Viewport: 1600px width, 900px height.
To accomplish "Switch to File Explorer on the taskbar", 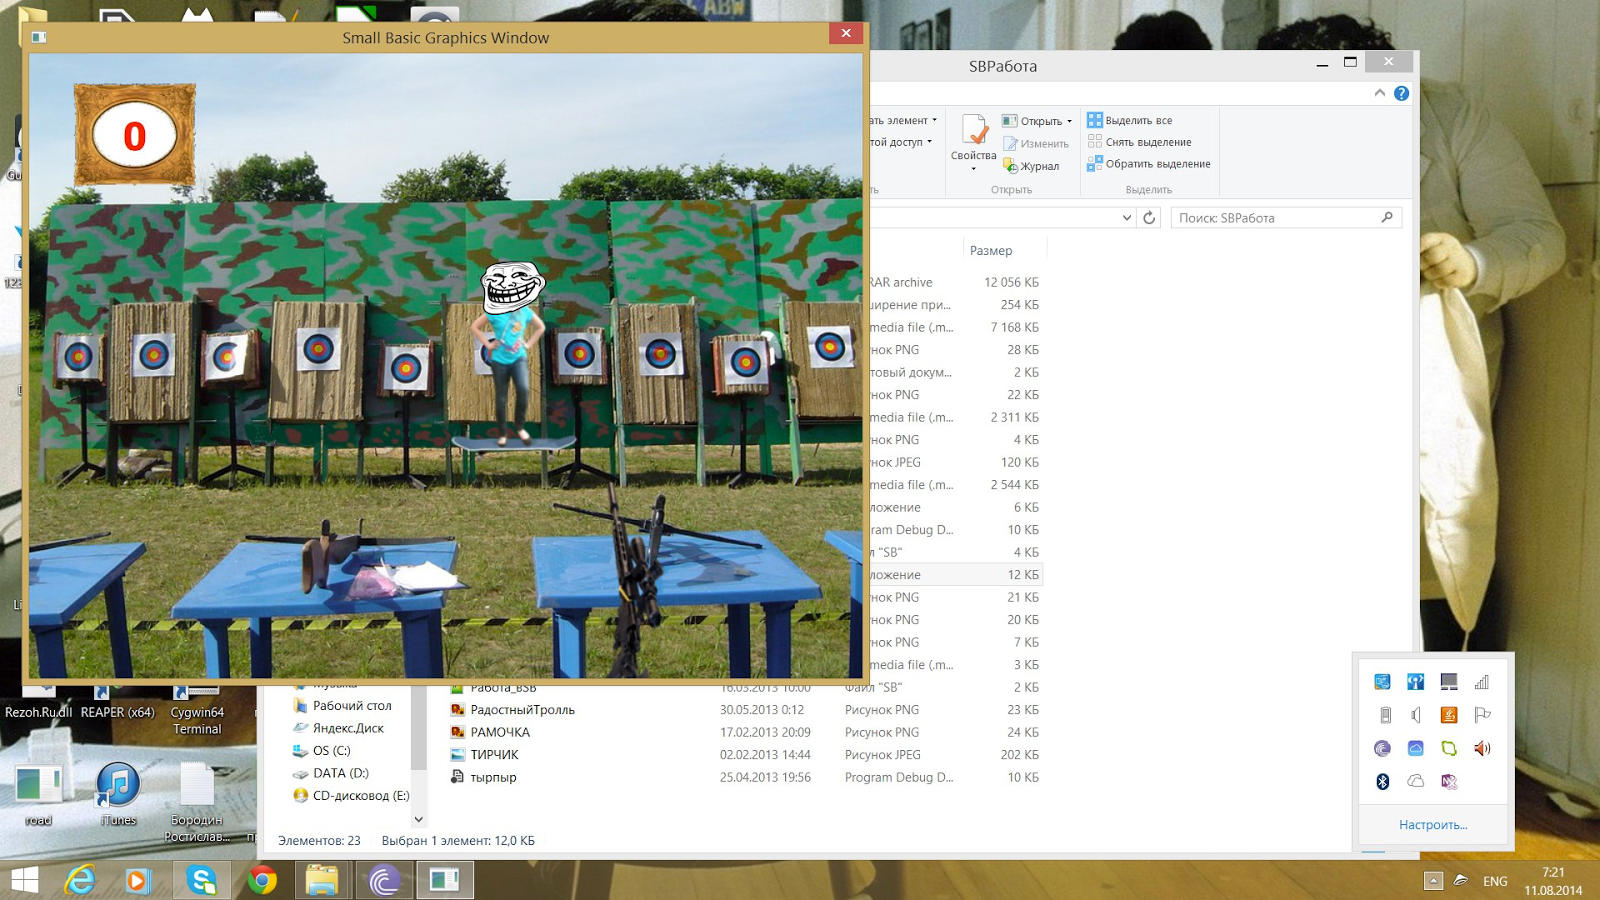I will tap(322, 880).
